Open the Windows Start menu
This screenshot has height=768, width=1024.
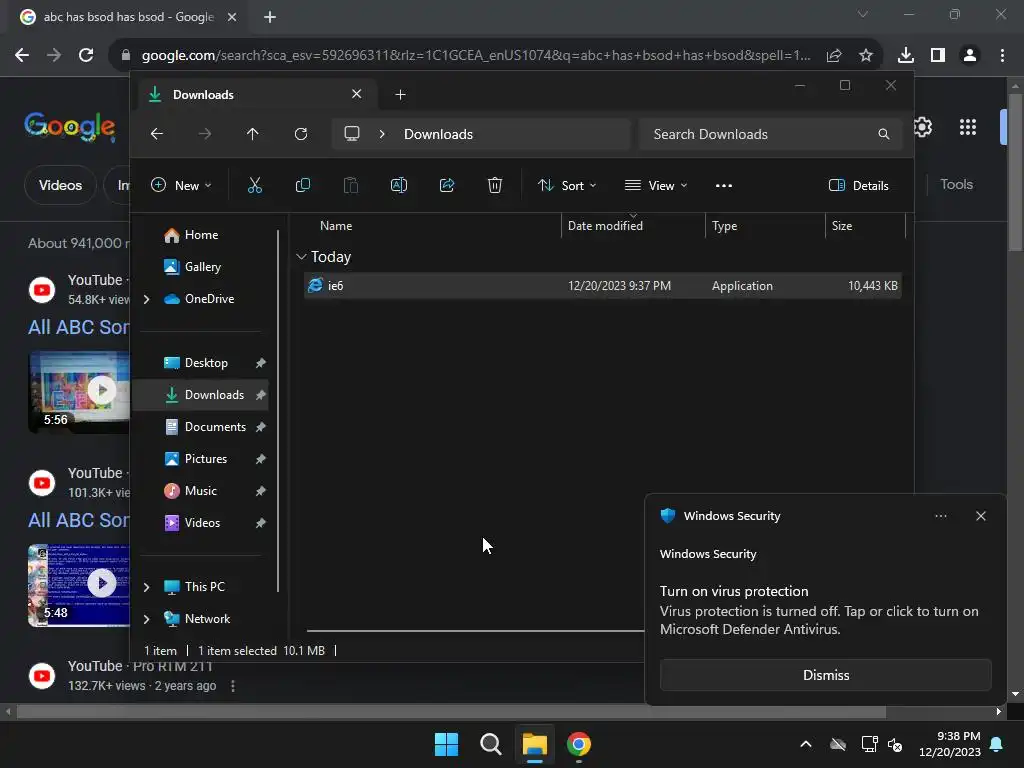447,744
